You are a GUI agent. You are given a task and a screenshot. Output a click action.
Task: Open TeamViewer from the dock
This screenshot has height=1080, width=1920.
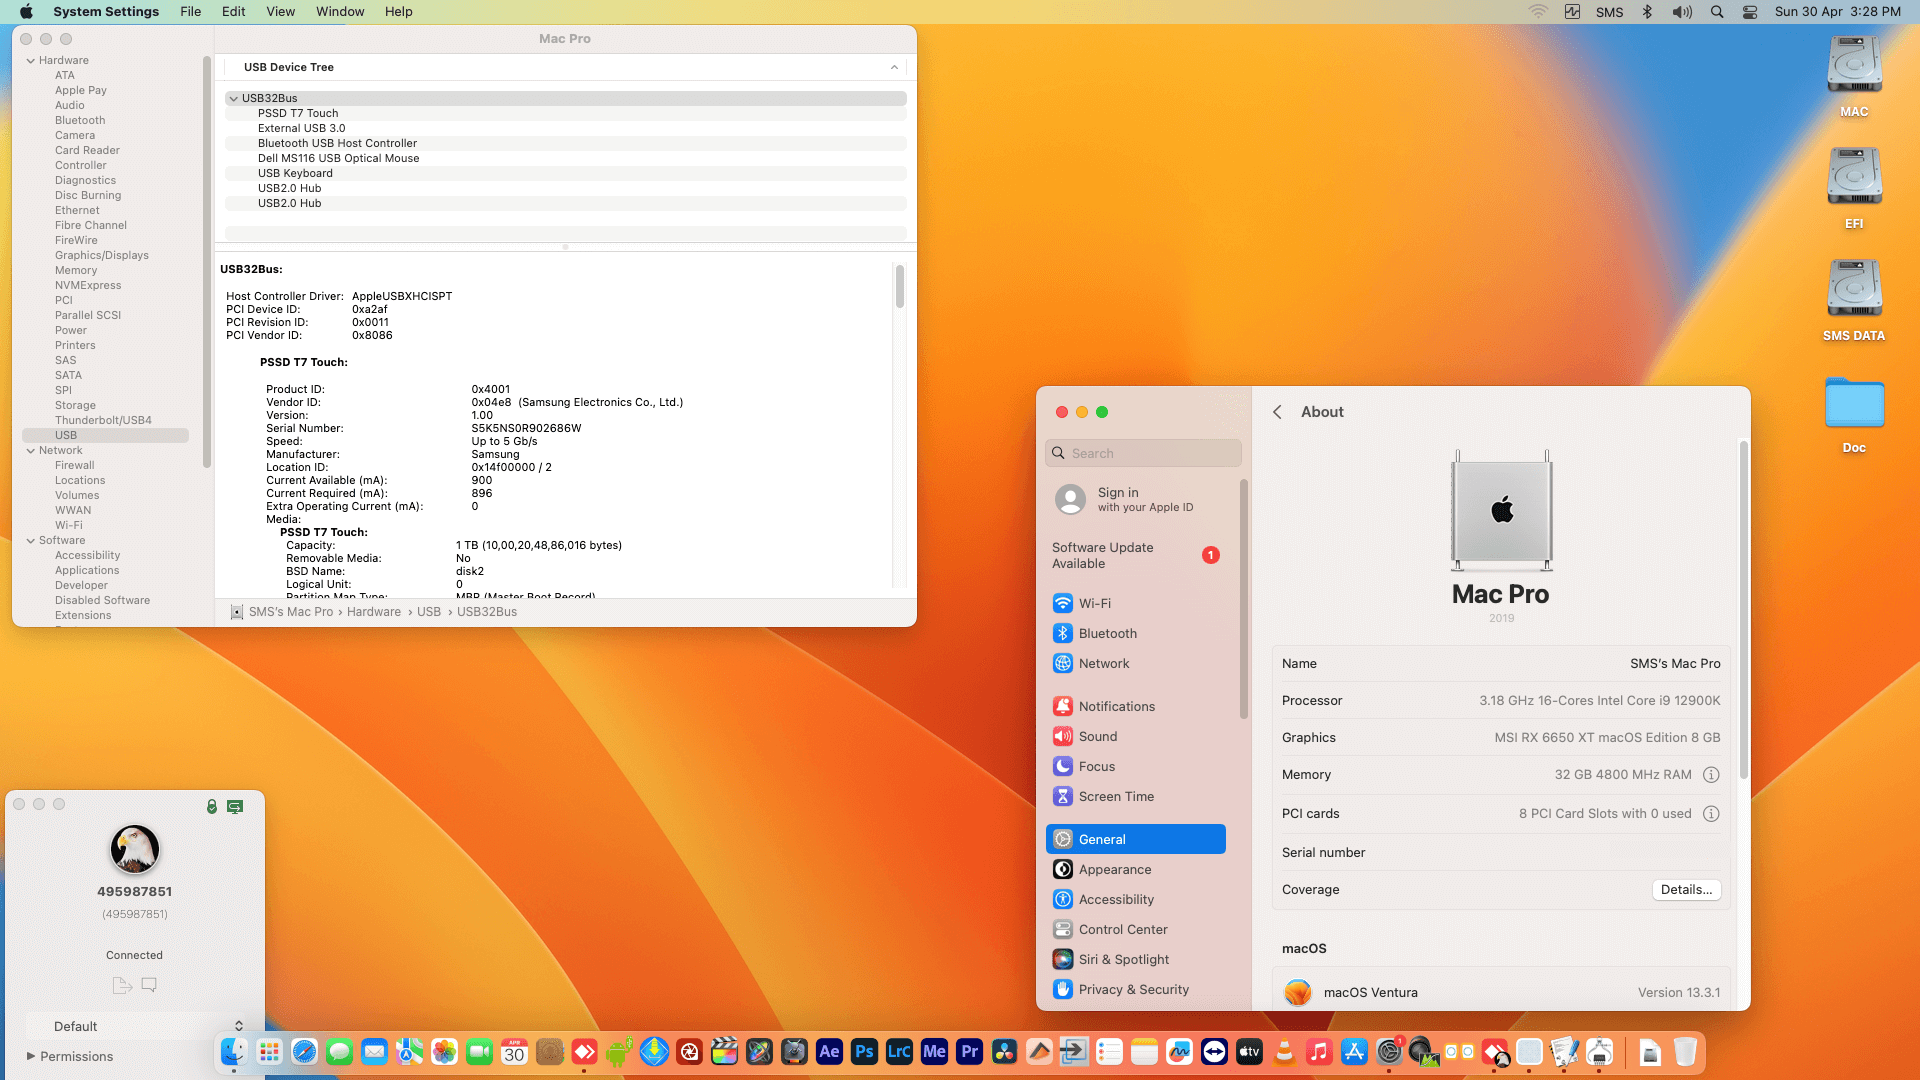coord(1214,1052)
